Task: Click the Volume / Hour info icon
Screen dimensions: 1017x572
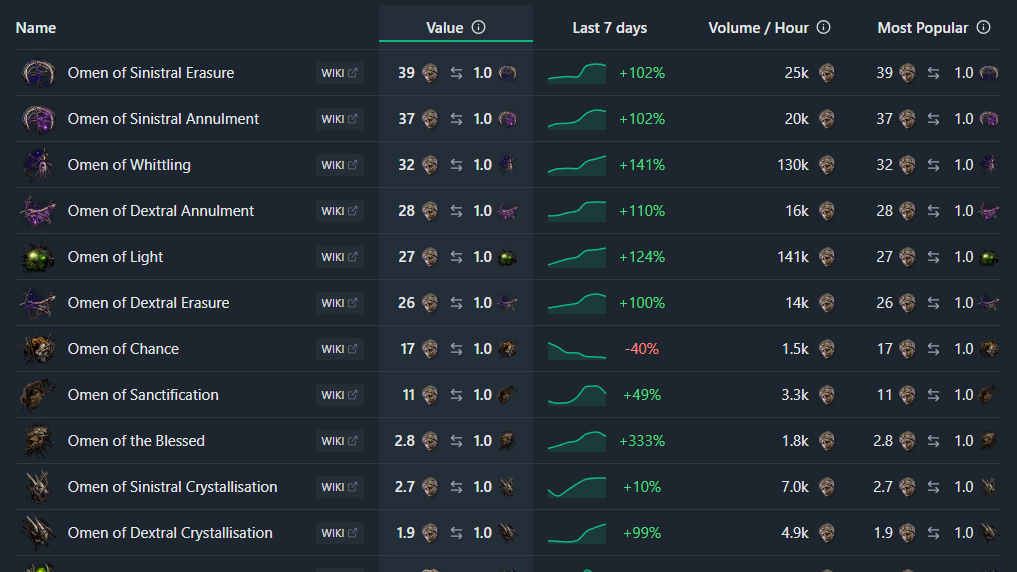Action: 824,27
